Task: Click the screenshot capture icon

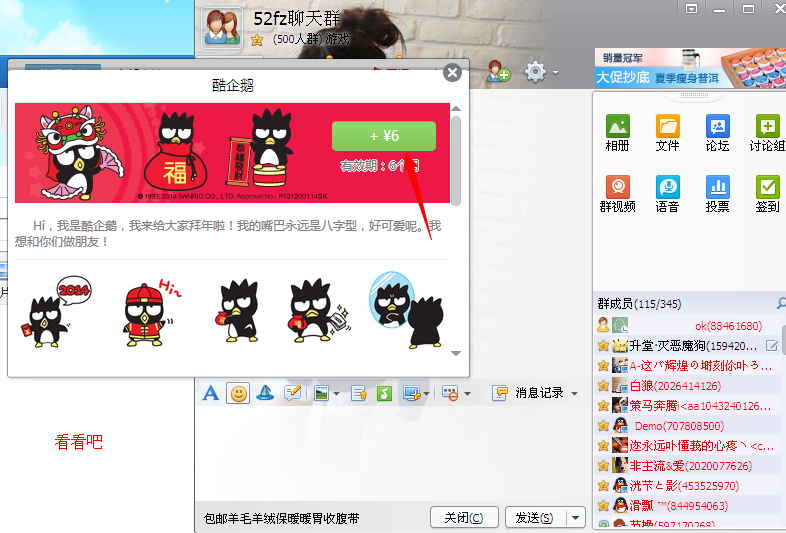Action: [412, 393]
